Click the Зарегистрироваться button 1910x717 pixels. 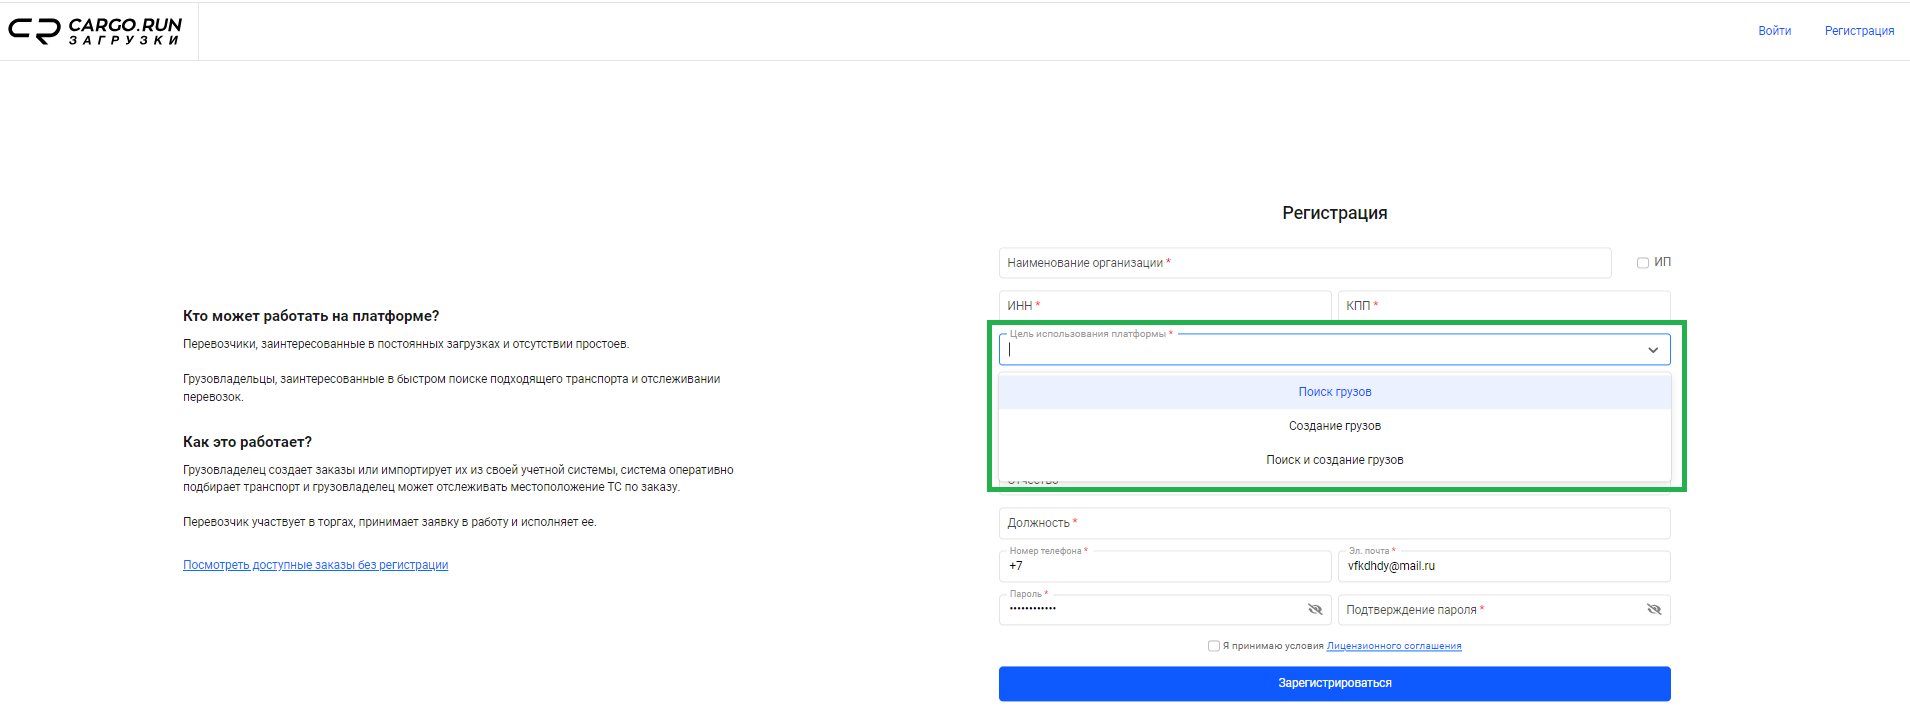[x=1335, y=684]
